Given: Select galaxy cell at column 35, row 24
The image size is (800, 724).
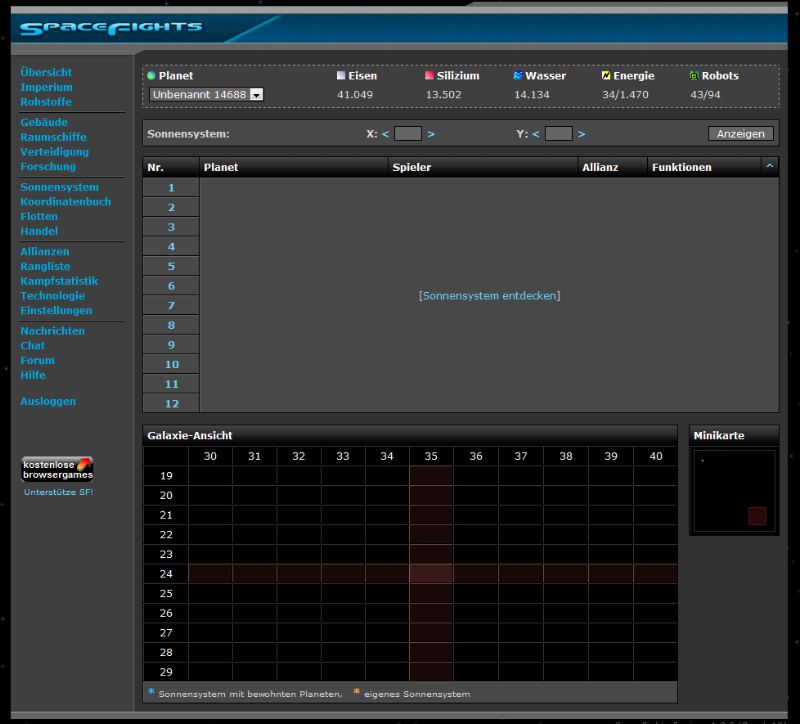Looking at the screenshot, I should pyautogui.click(x=431, y=574).
